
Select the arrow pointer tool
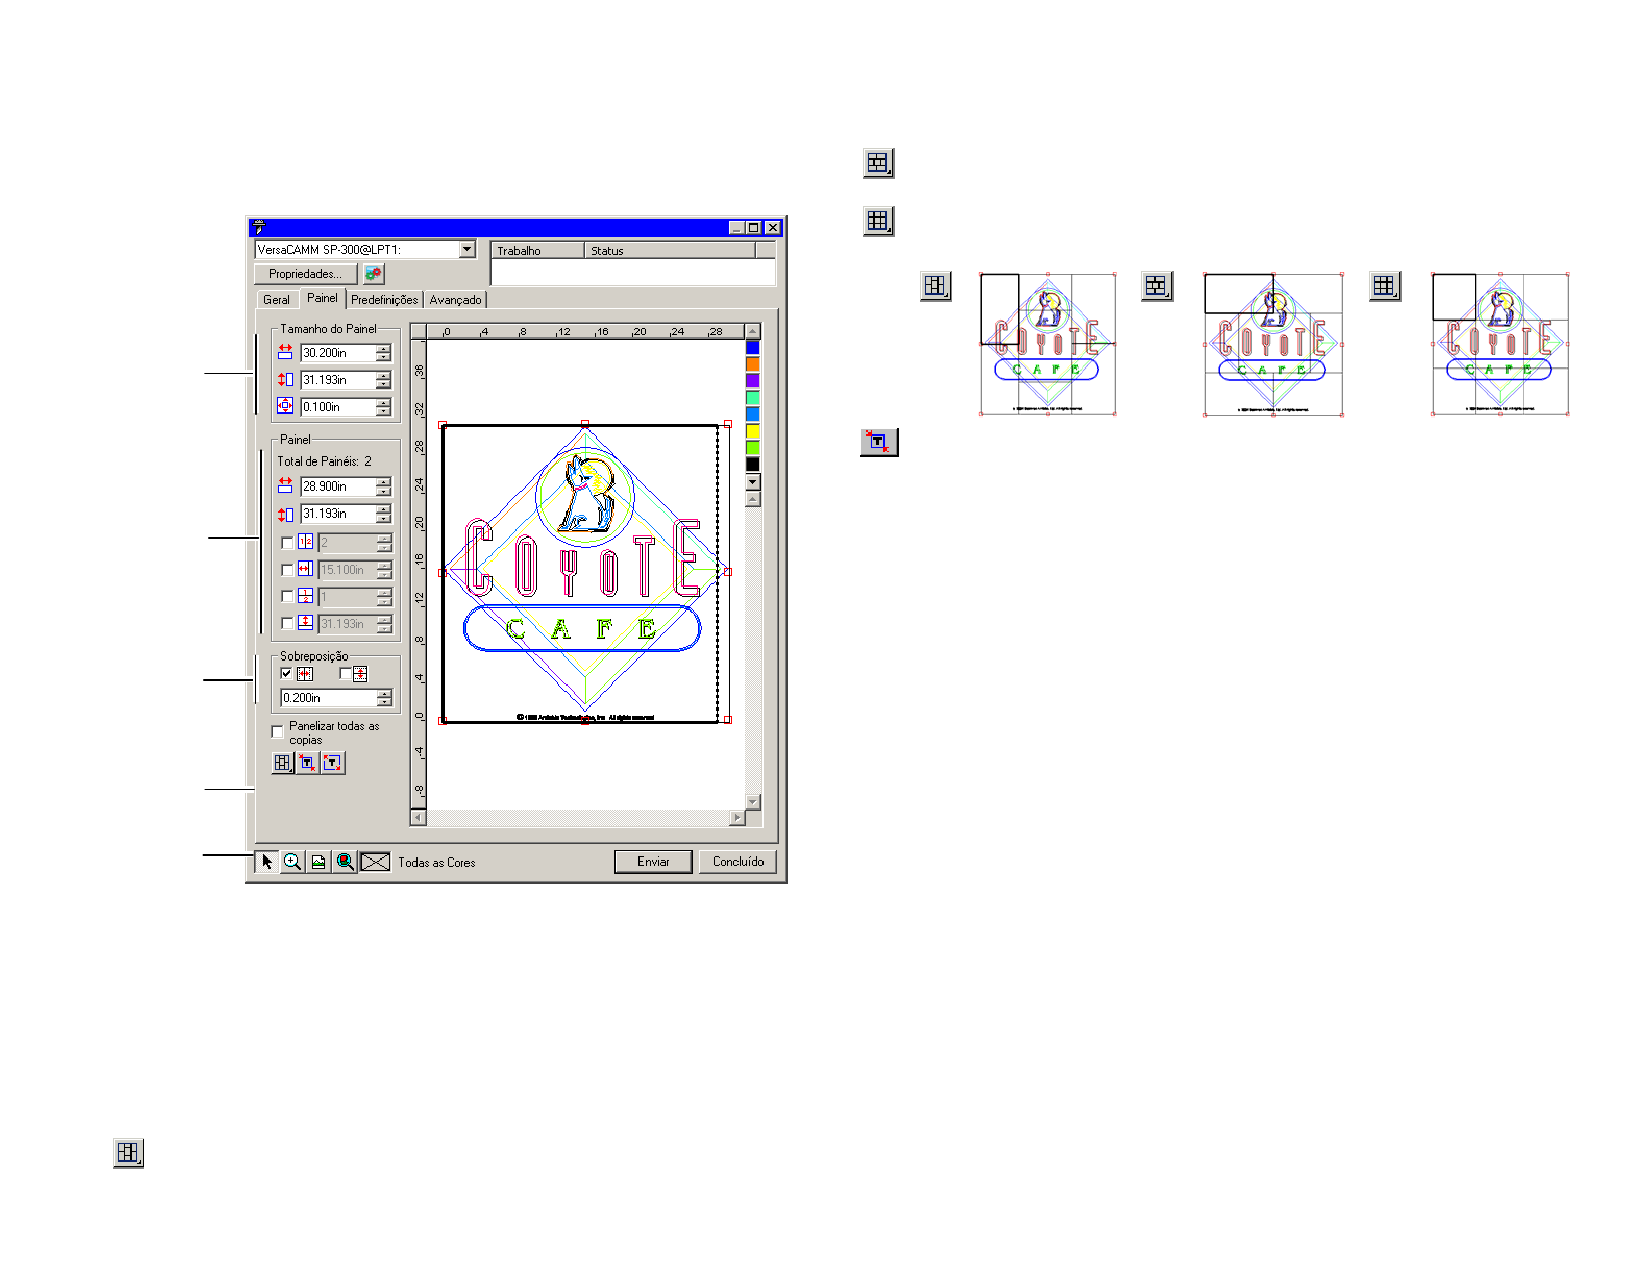[267, 862]
